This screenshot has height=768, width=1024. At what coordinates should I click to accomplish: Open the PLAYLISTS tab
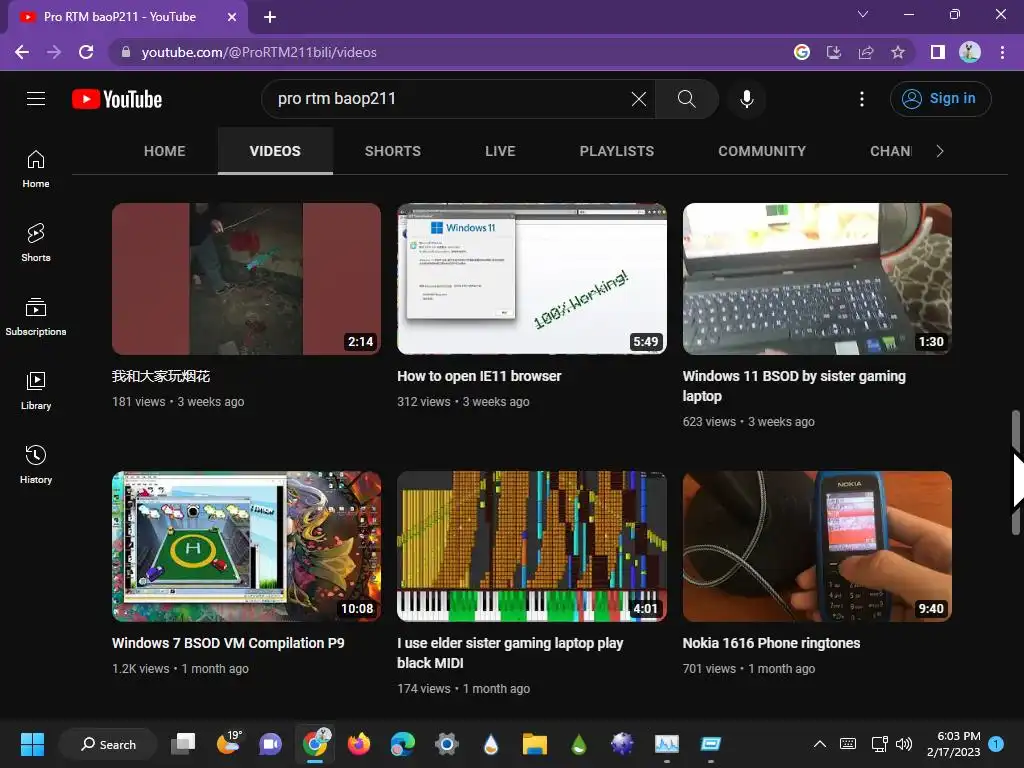[x=616, y=151]
